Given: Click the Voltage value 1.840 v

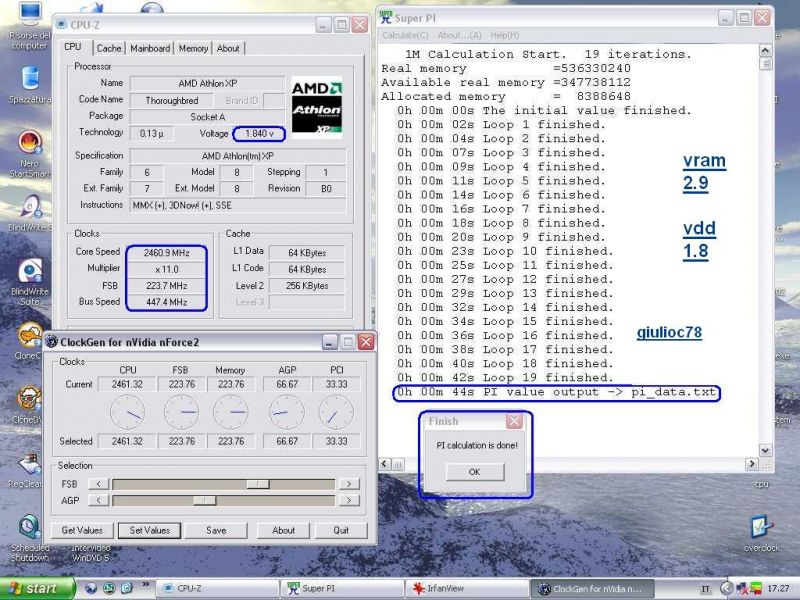Looking at the screenshot, I should click(259, 134).
